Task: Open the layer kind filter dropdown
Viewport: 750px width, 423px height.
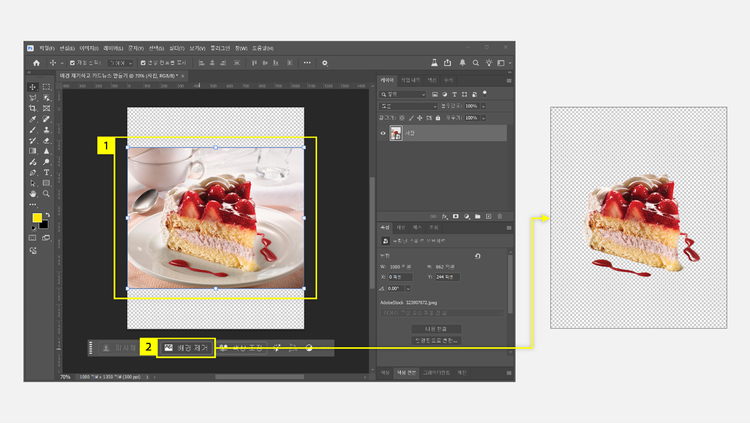Action: click(x=403, y=94)
